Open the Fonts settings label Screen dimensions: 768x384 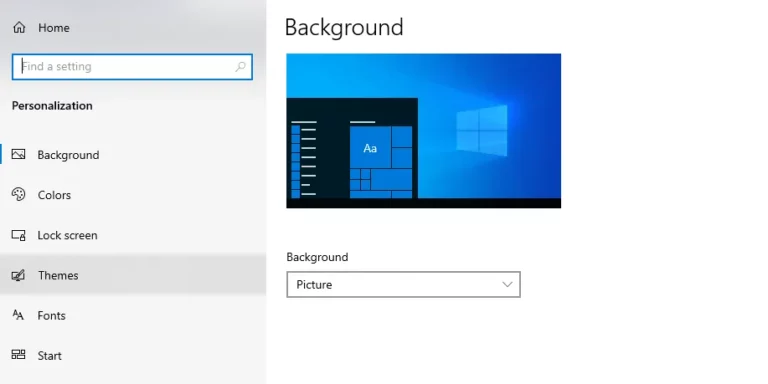point(51,315)
